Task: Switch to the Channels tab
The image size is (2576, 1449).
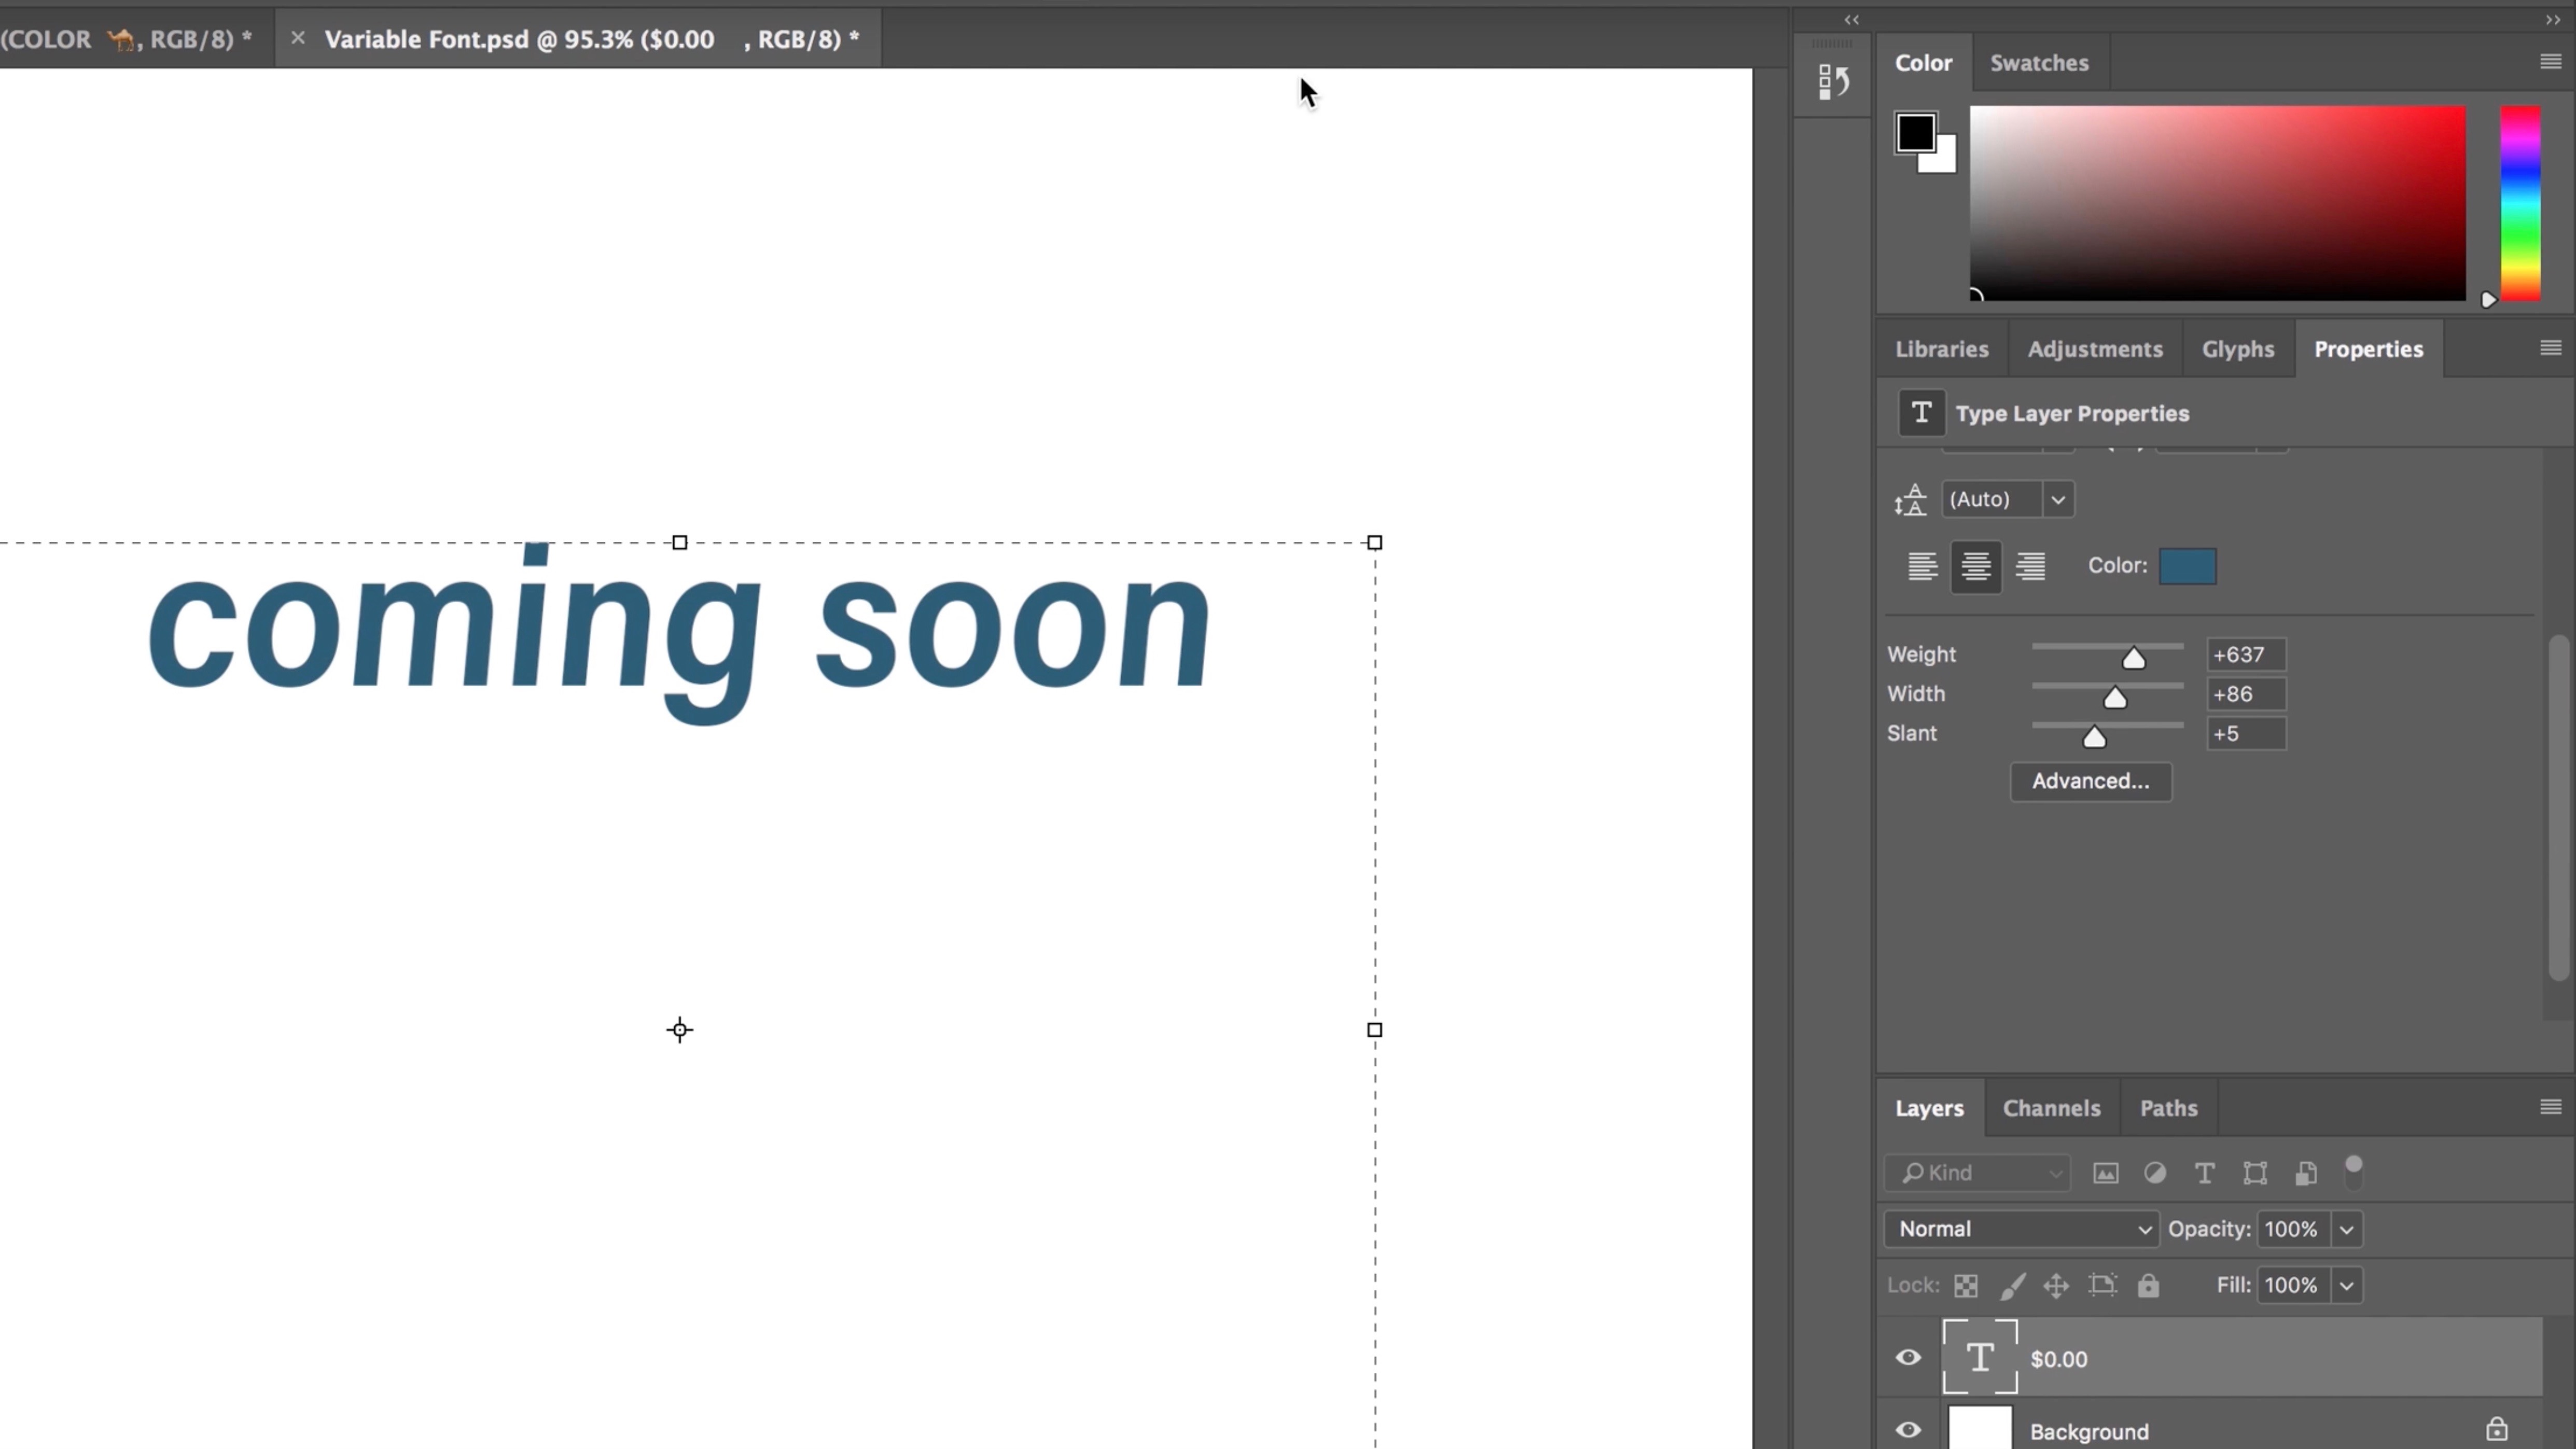Action: coord(2051,1108)
